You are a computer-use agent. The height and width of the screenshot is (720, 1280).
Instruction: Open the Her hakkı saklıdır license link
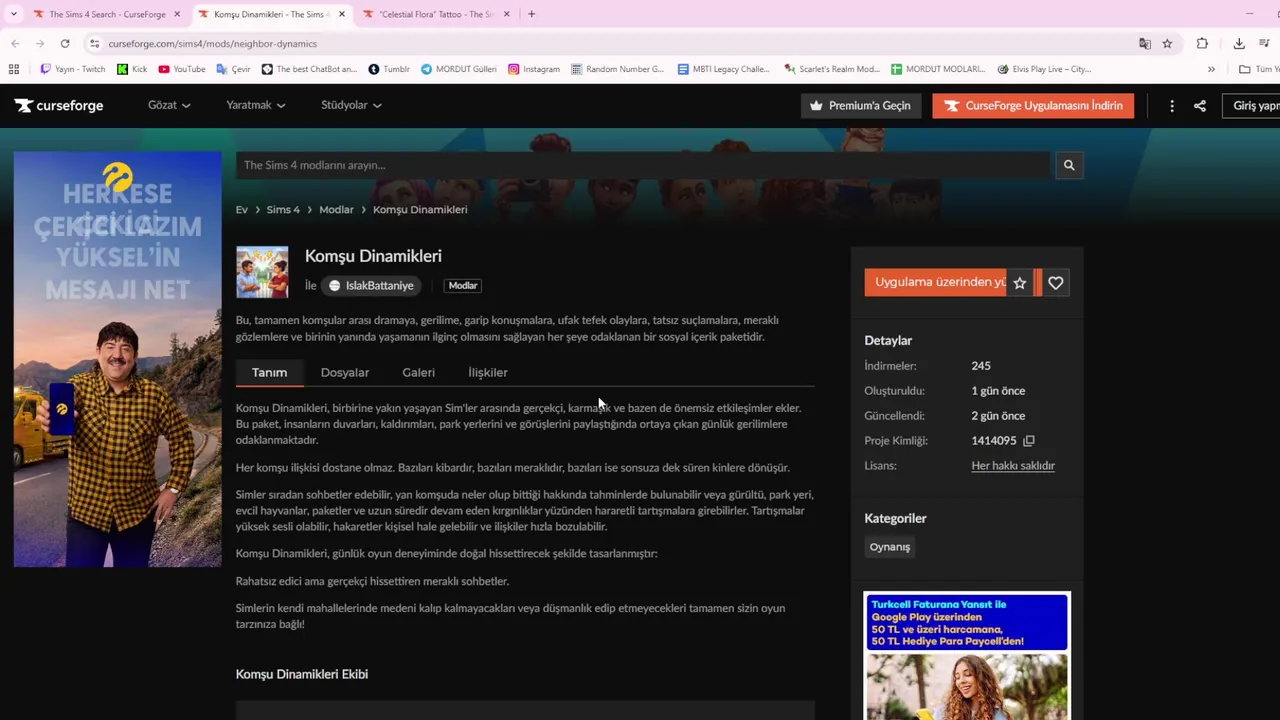pos(1013,465)
